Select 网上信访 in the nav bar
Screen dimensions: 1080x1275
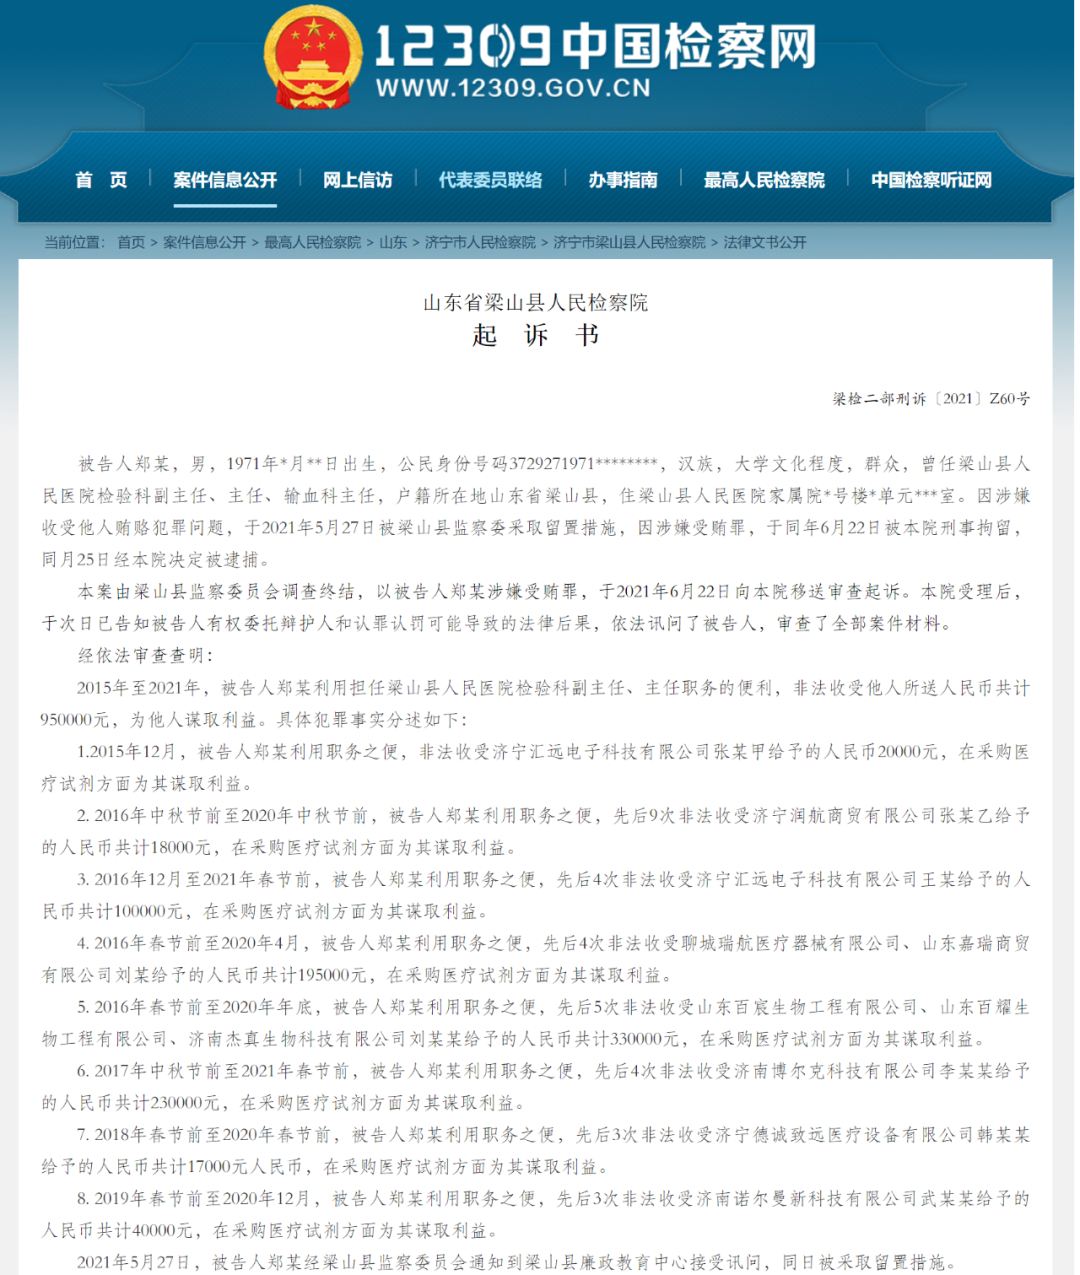[x=357, y=180]
